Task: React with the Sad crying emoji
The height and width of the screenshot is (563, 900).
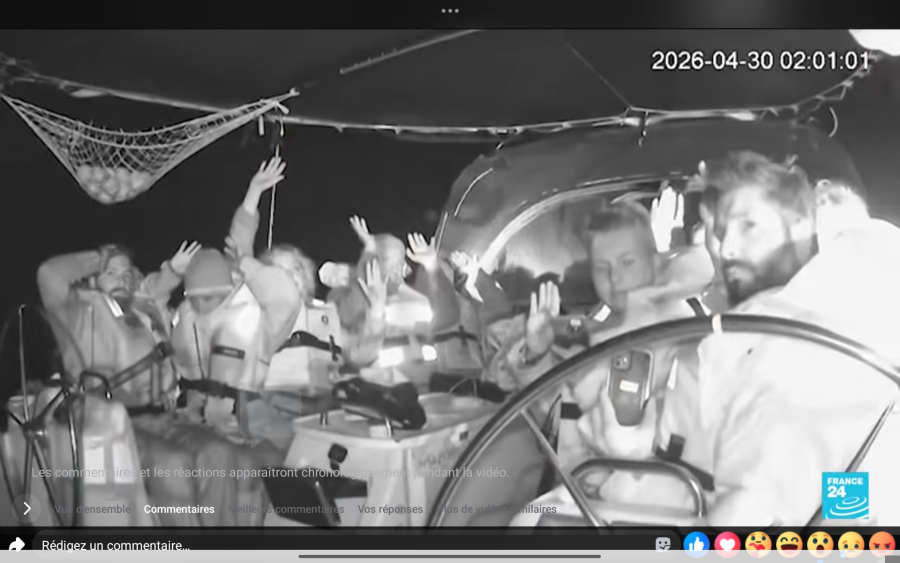Action: [851, 543]
